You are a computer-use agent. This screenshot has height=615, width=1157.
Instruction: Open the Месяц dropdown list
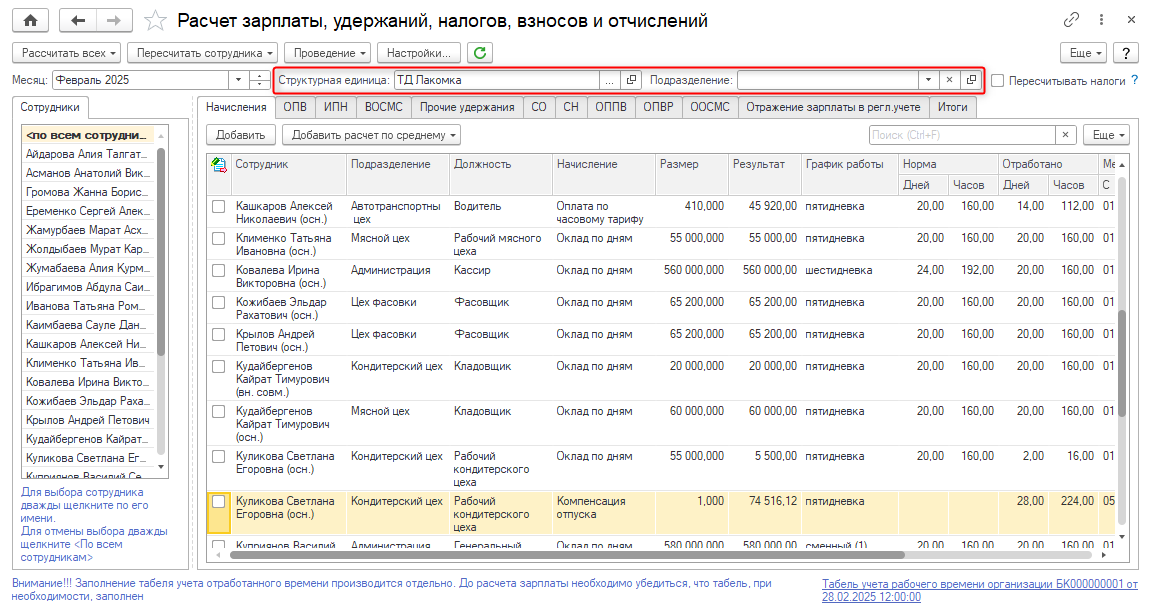click(x=238, y=80)
